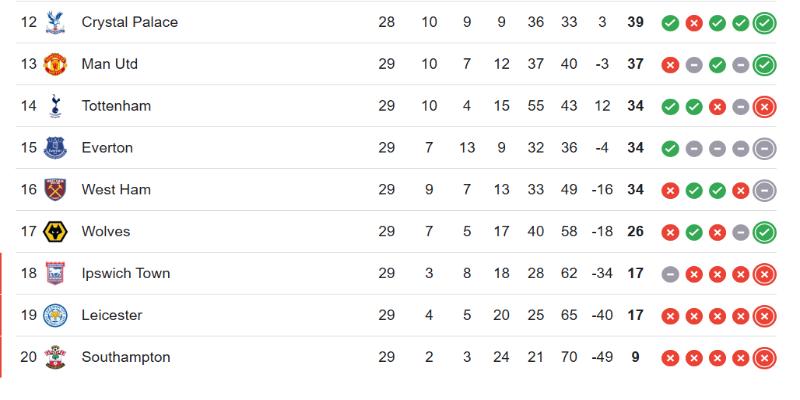The width and height of the screenshot is (800, 400).
Task: Click Leicester's 17 points value
Action: [635, 315]
